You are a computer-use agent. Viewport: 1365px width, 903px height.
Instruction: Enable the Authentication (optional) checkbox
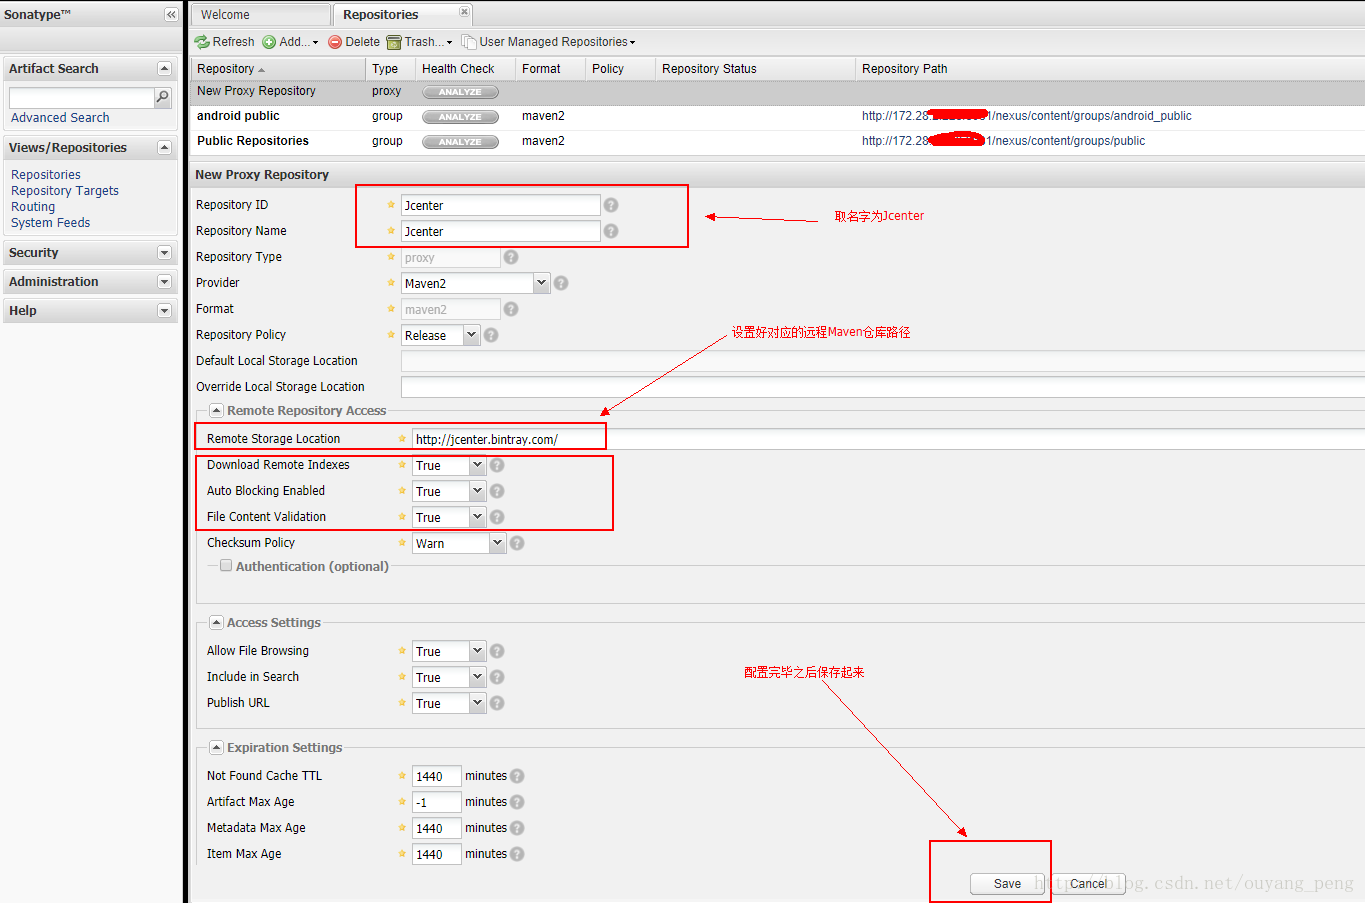pos(226,566)
